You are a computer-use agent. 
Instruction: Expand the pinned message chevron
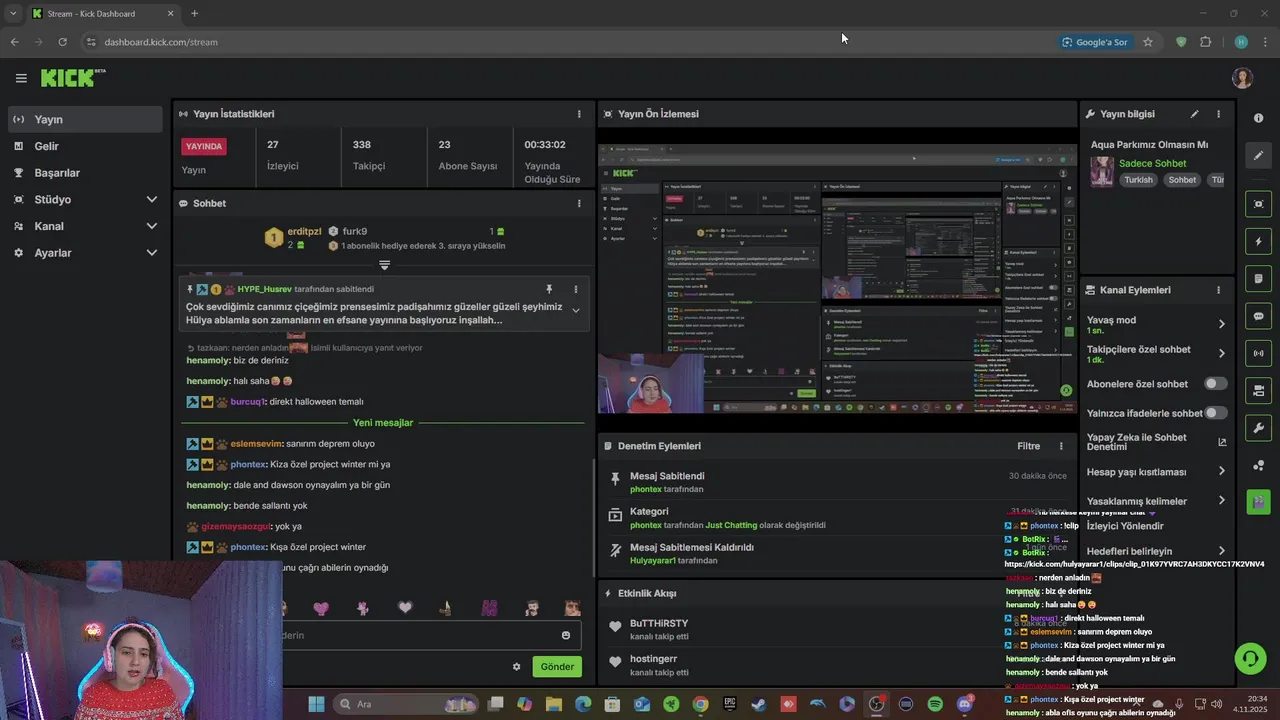click(x=575, y=311)
